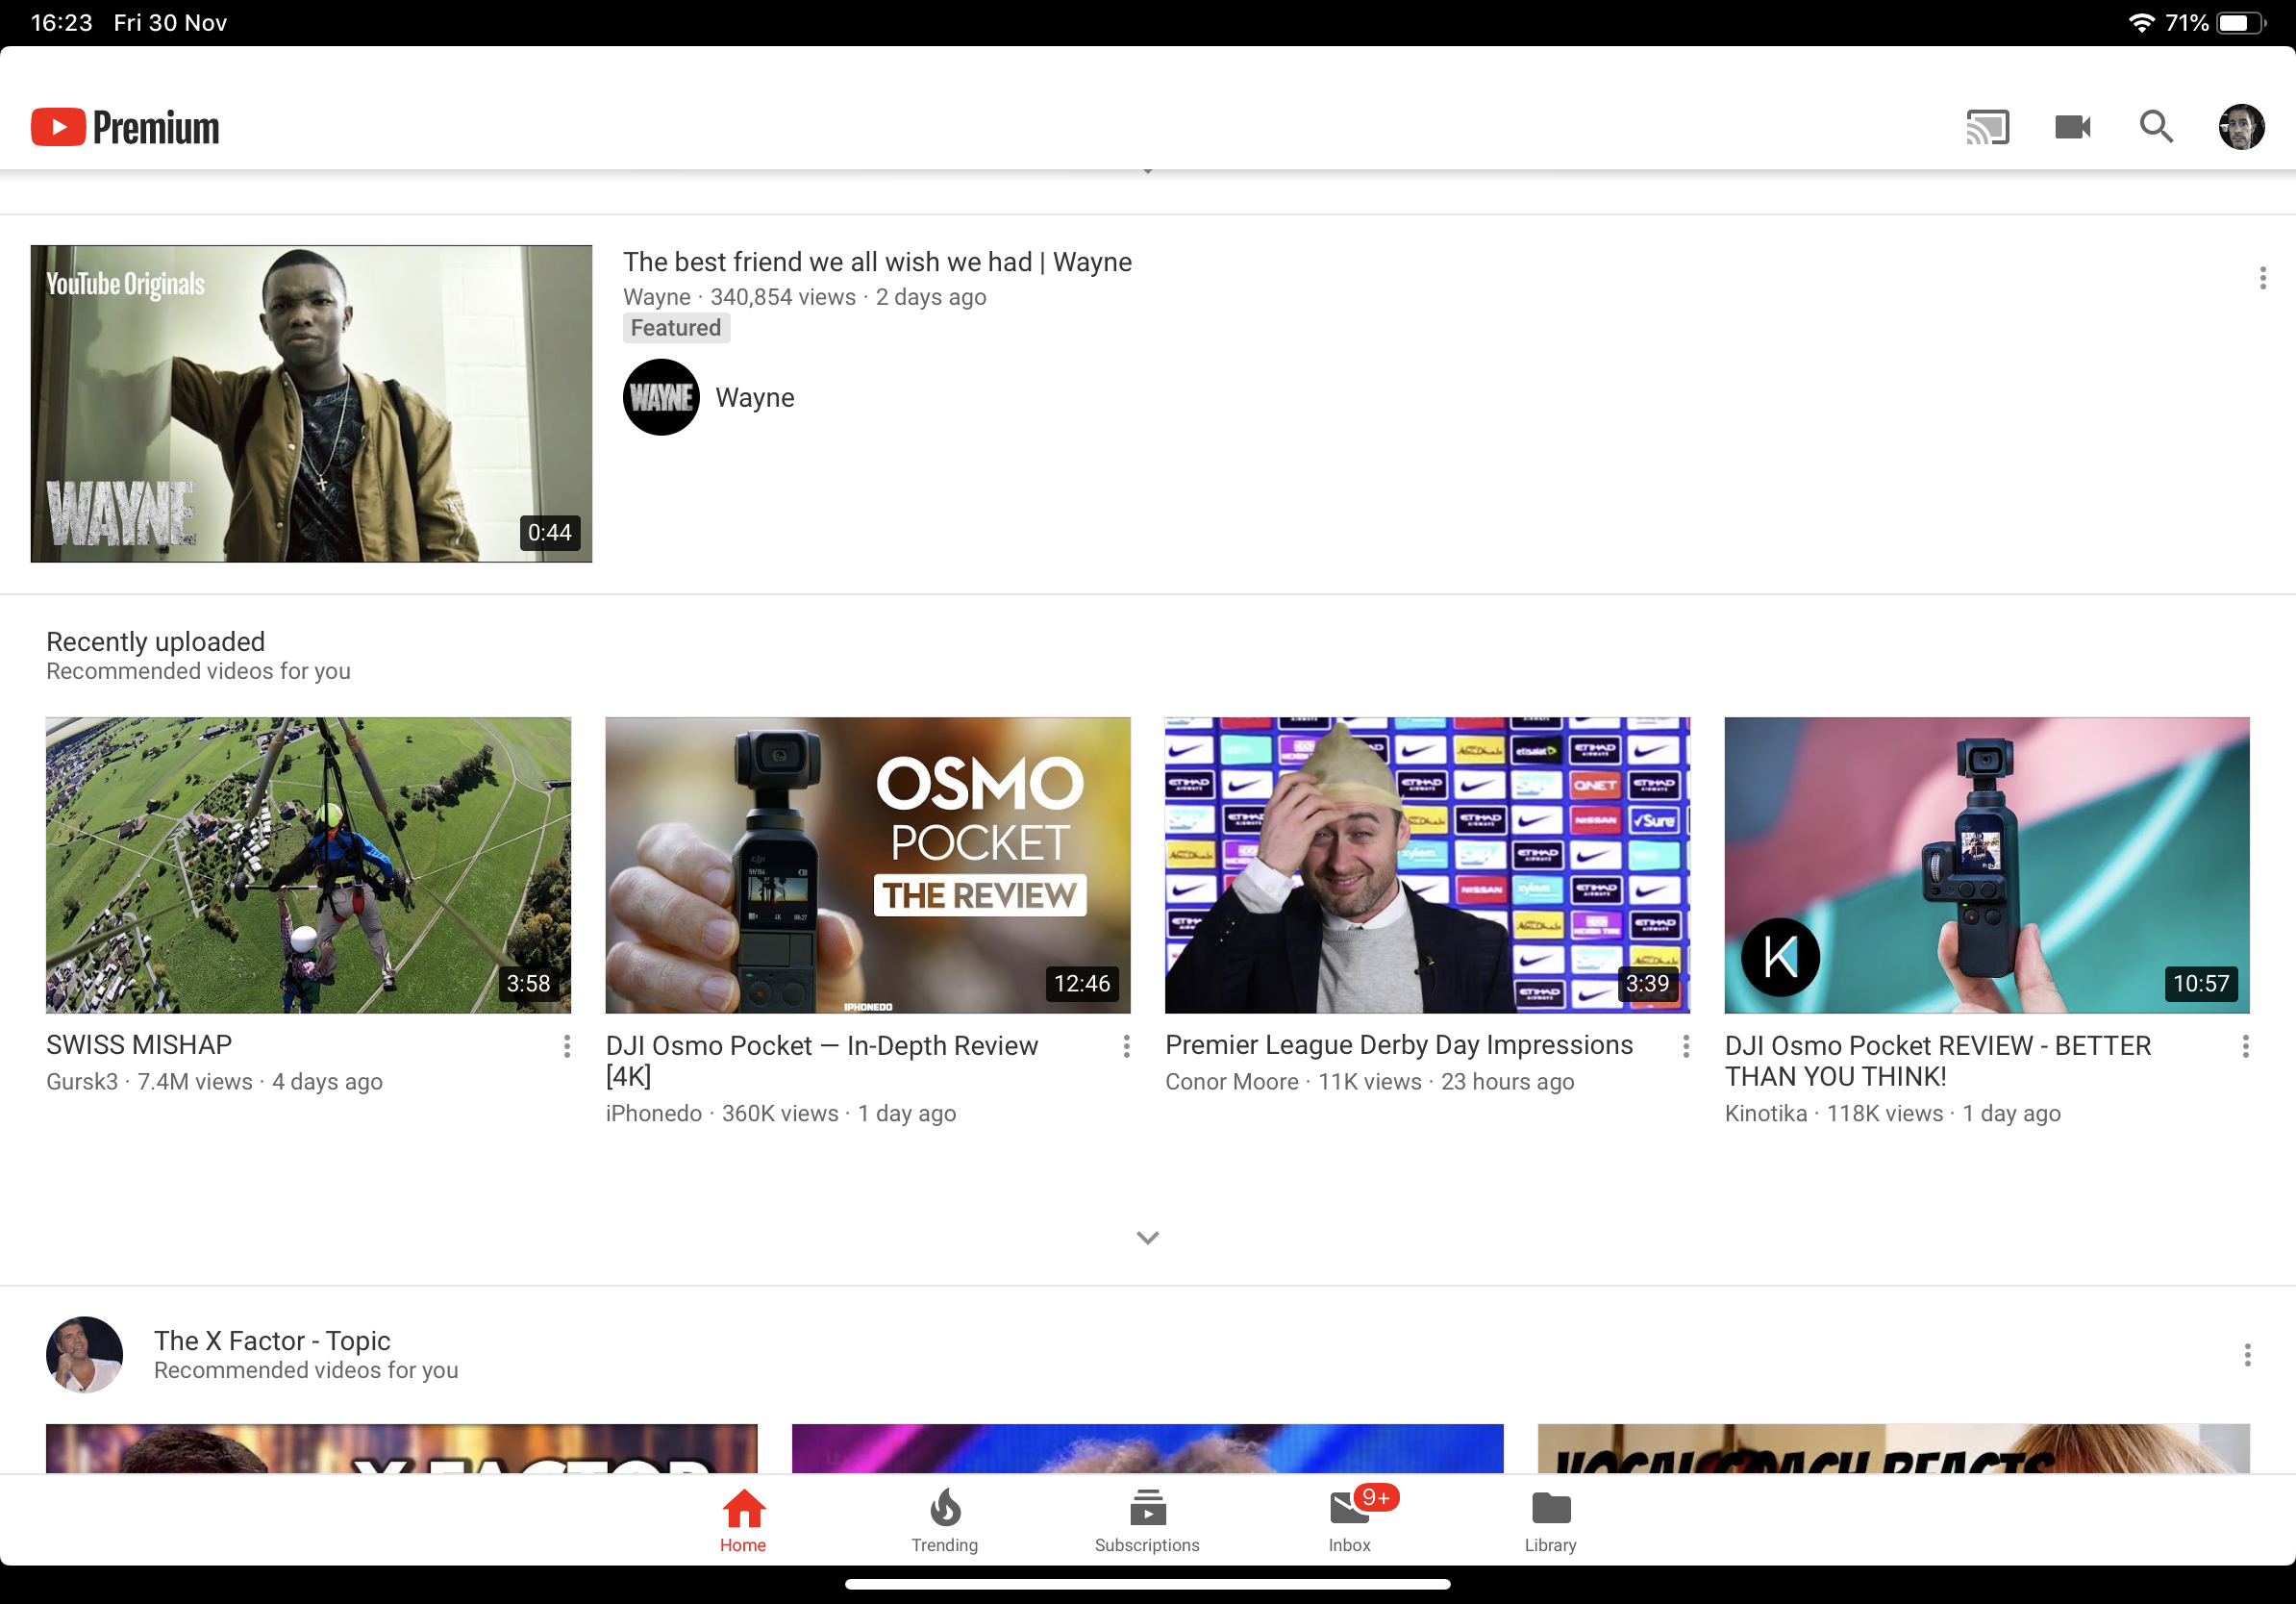Viewport: 2296px width, 1604px height.
Task: Open the middle X Factor video thumbnail
Action: tap(1147, 1448)
